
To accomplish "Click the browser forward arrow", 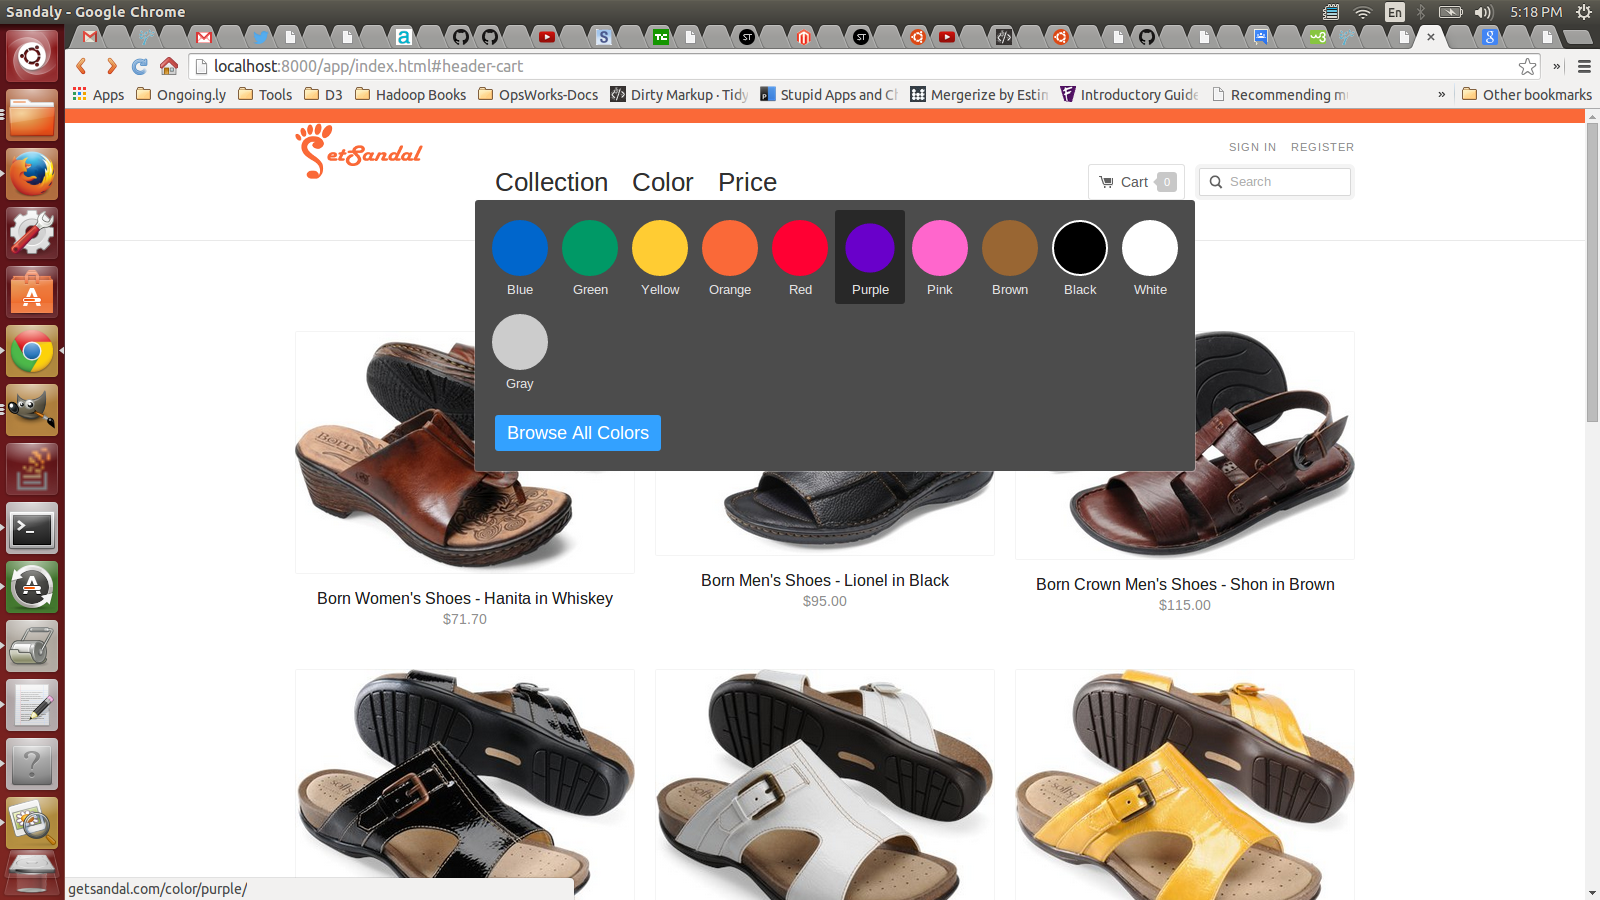I will [x=111, y=66].
